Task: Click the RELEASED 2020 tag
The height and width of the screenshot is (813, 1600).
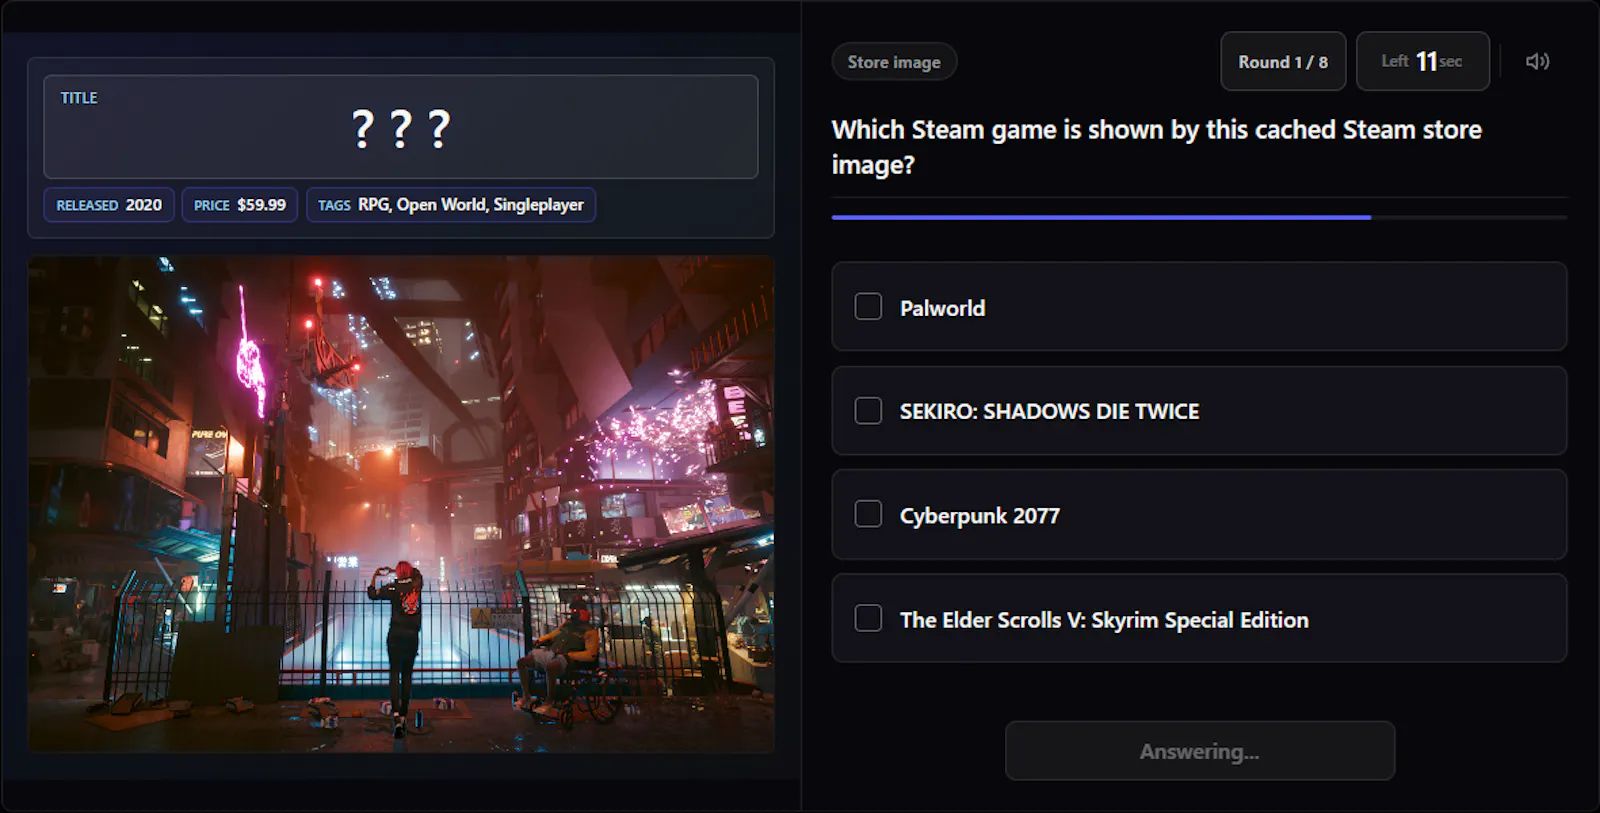Action: 109,204
